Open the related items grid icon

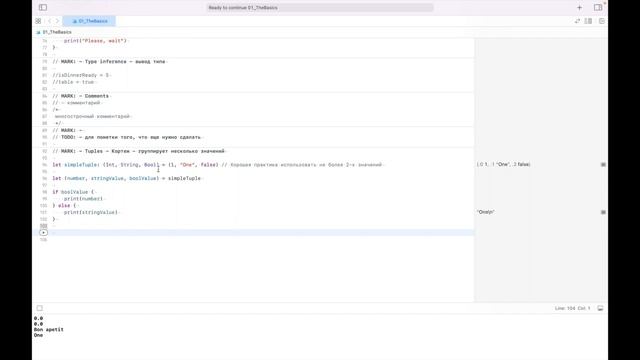click(x=38, y=21)
